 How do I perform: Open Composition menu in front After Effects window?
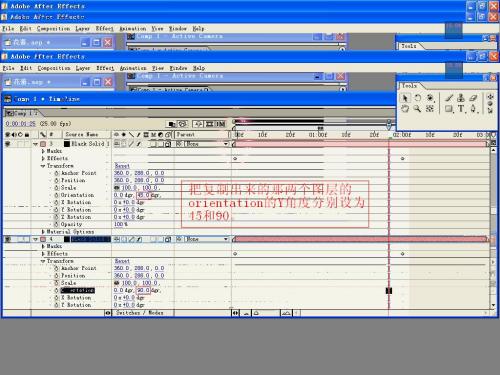54,68
